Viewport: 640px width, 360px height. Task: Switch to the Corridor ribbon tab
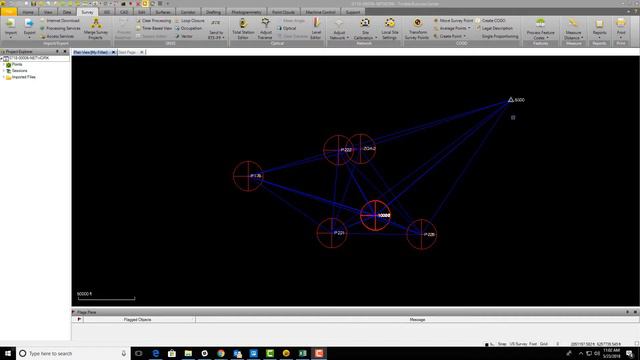(x=188, y=12)
